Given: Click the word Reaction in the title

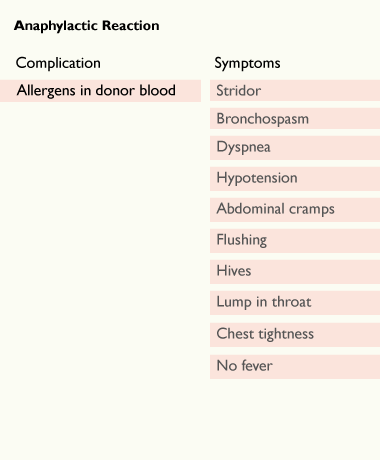Looking at the screenshot, I should point(131,26).
